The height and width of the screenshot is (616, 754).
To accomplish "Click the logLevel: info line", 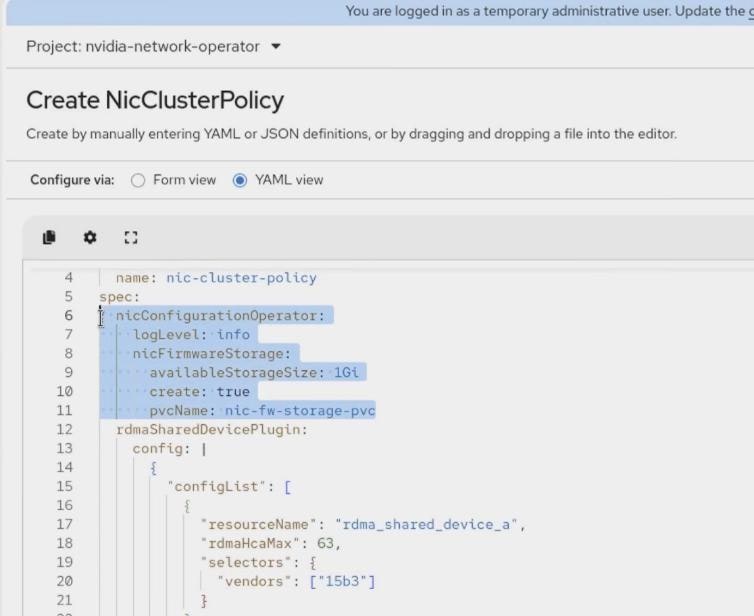I will pyautogui.click(x=191, y=335).
